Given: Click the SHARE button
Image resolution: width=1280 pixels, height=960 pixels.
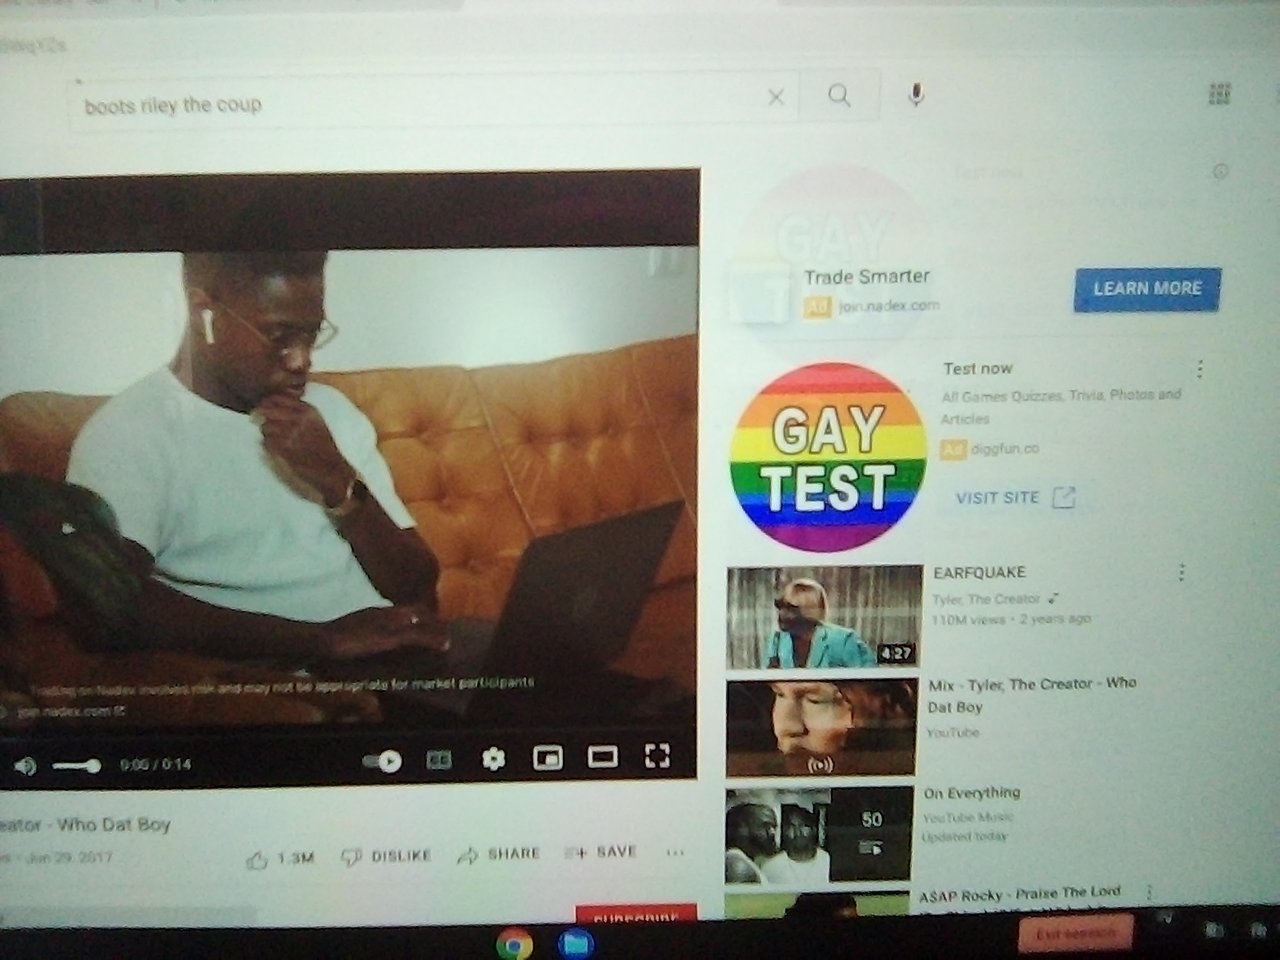Looking at the screenshot, I should pyautogui.click(x=498, y=854).
